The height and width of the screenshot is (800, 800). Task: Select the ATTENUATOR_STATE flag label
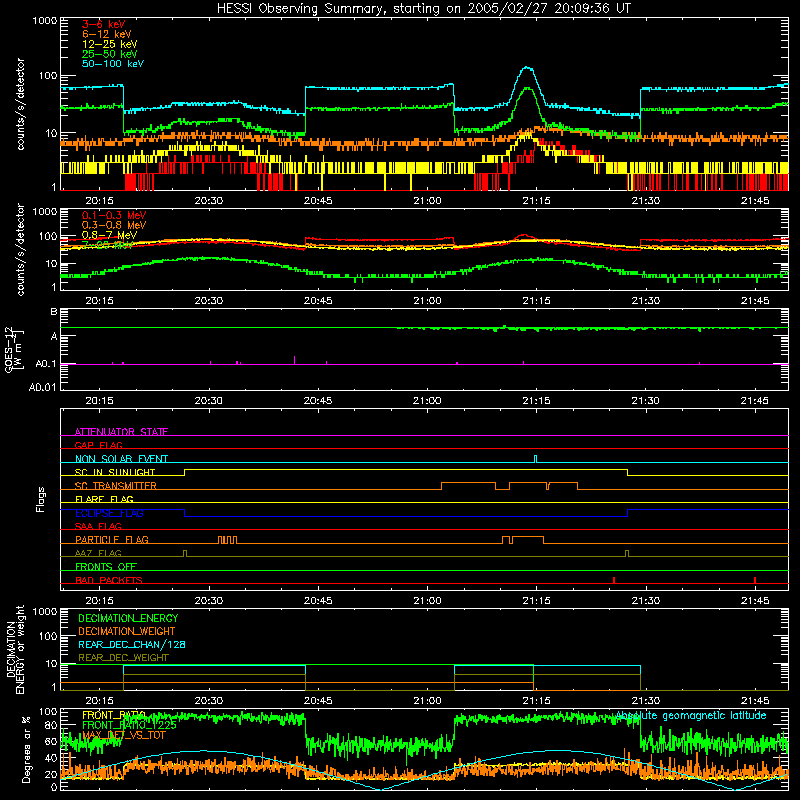click(121, 432)
